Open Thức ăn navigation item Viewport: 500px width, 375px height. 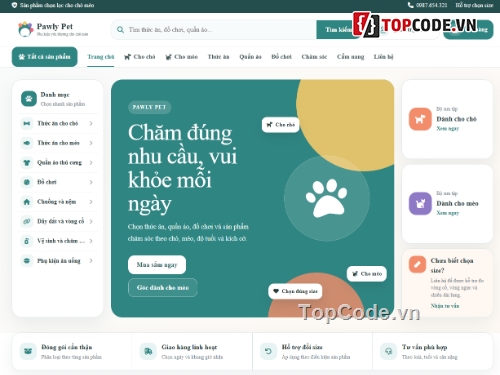pyautogui.click(x=219, y=57)
